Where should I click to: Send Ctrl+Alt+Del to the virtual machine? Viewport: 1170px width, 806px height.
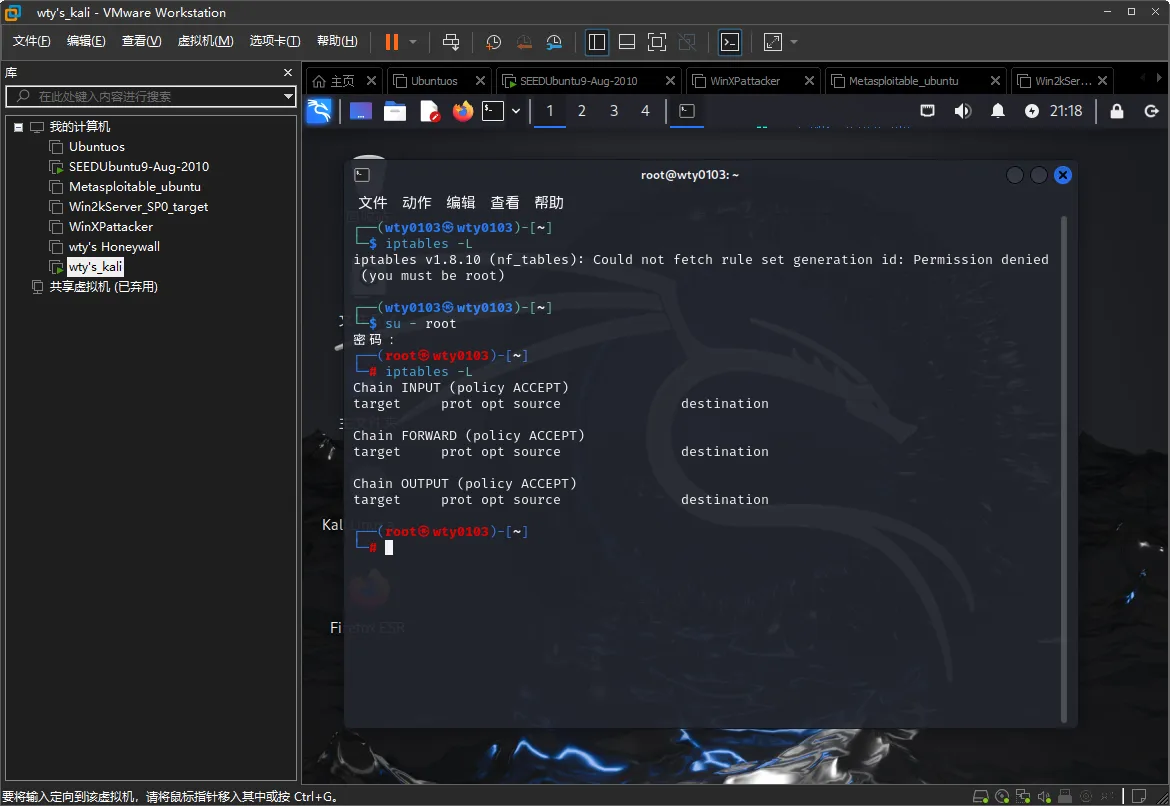pyautogui.click(x=451, y=43)
